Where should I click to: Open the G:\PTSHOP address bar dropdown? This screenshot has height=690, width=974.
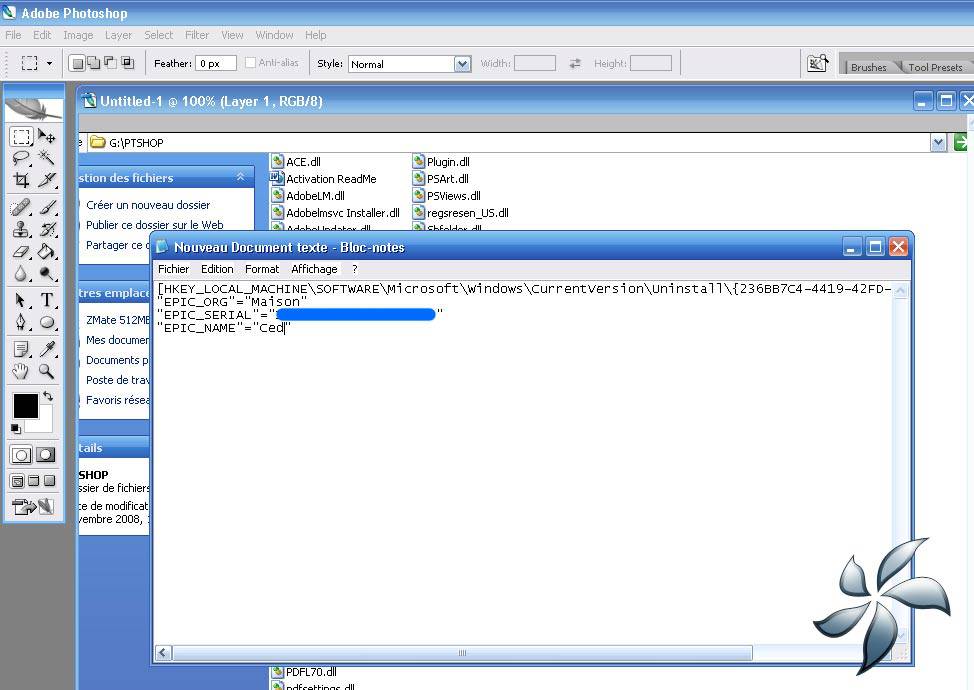coord(938,143)
